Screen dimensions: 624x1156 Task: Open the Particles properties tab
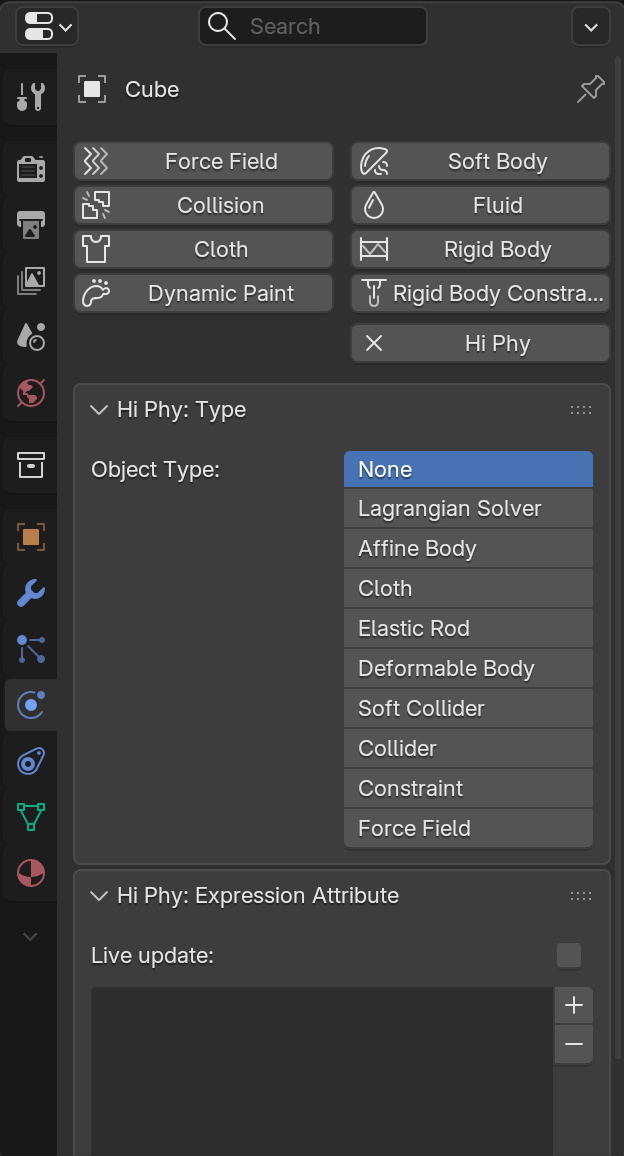coord(30,649)
